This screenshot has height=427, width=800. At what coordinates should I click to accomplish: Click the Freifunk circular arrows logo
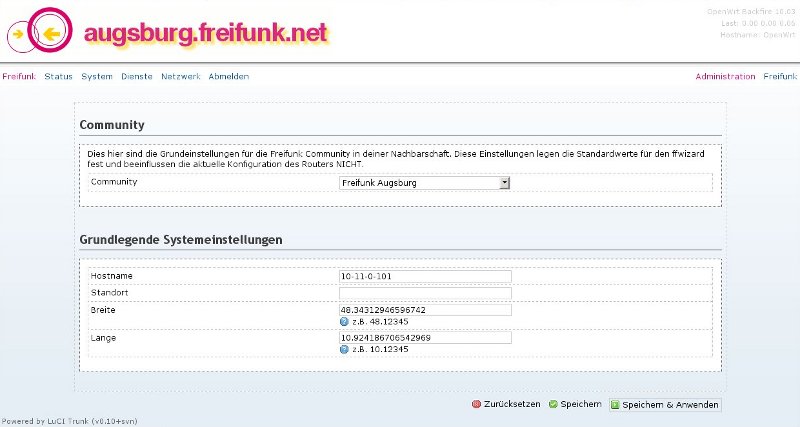(40, 34)
